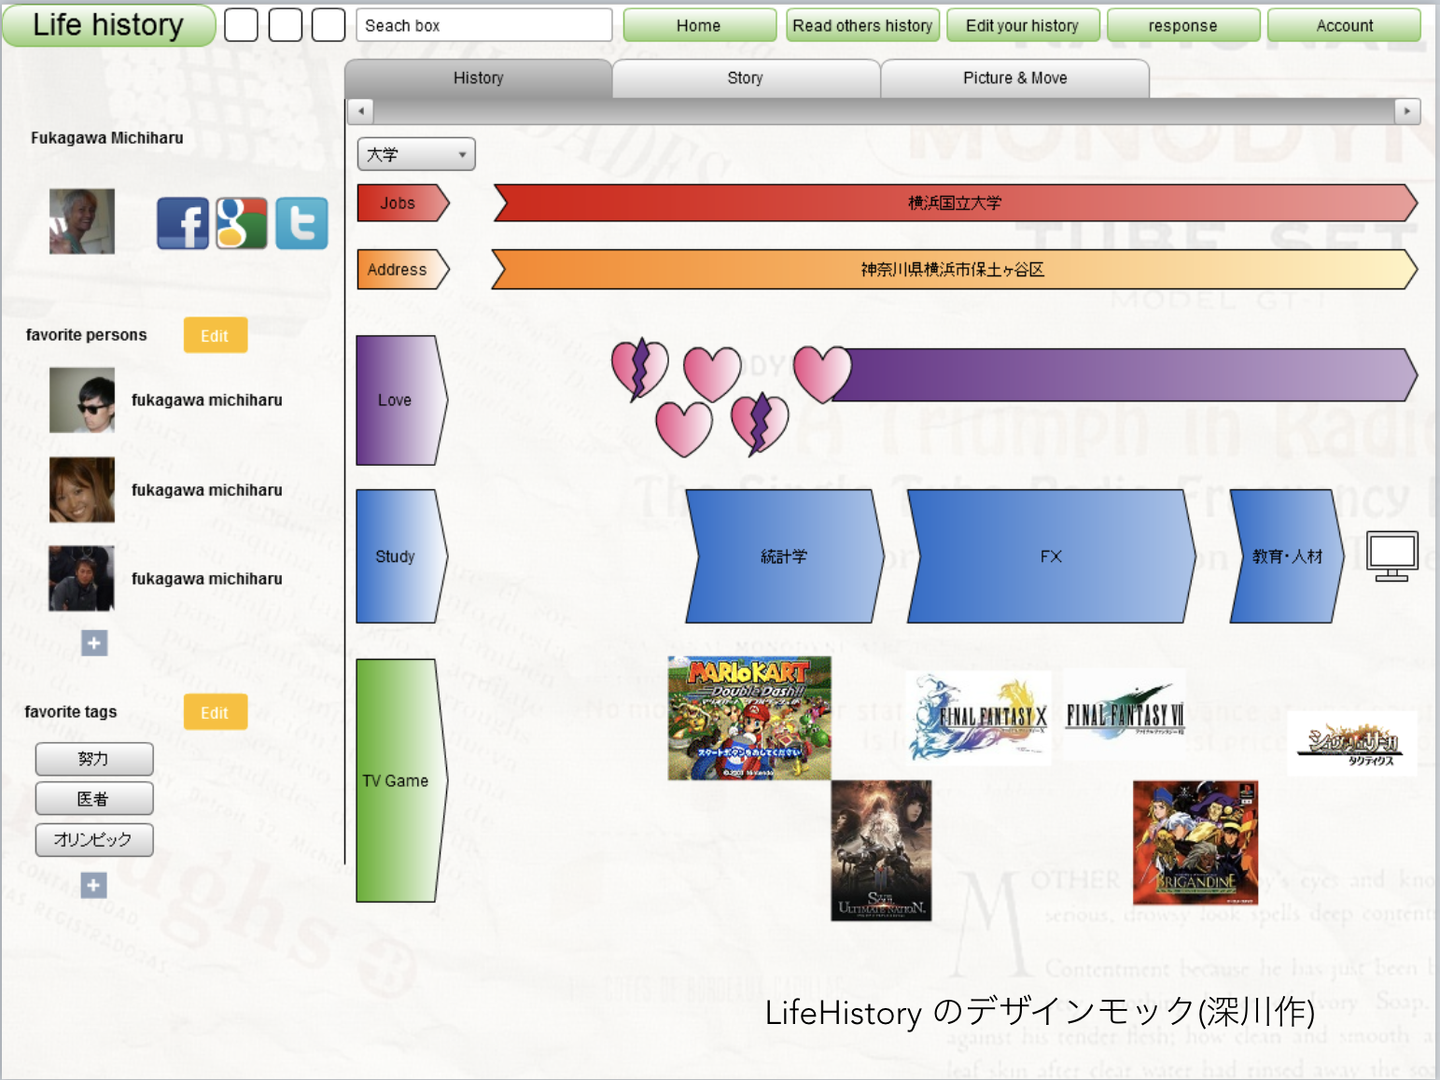Image resolution: width=1440 pixels, height=1080 pixels.
Task: Open the Japanese tactics game logo
Action: 1352,744
